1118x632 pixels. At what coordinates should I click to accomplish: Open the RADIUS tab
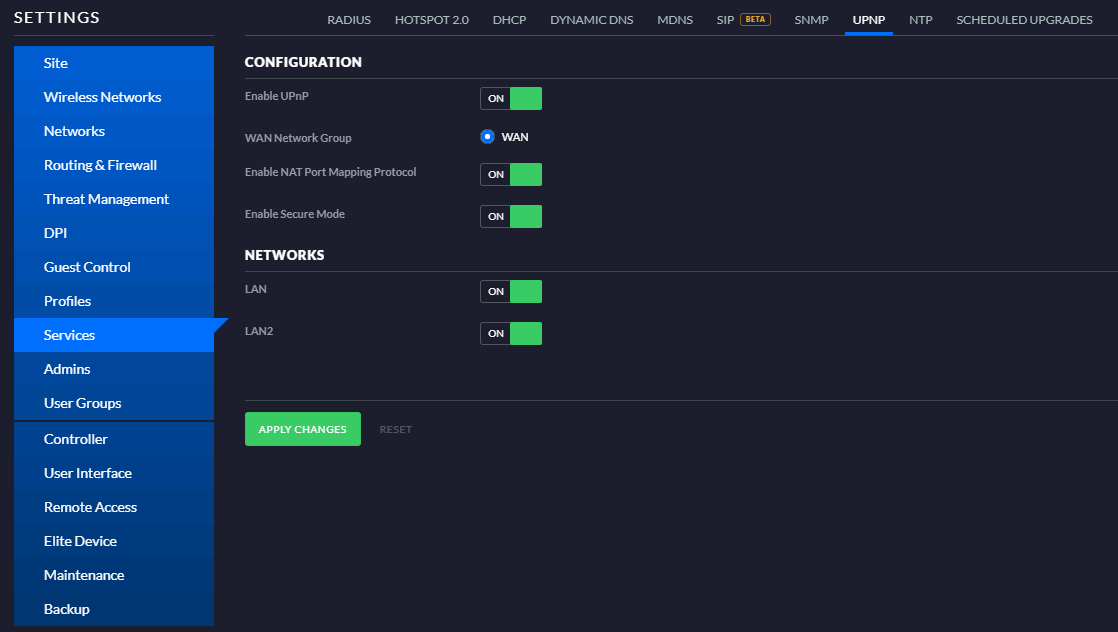tap(349, 20)
